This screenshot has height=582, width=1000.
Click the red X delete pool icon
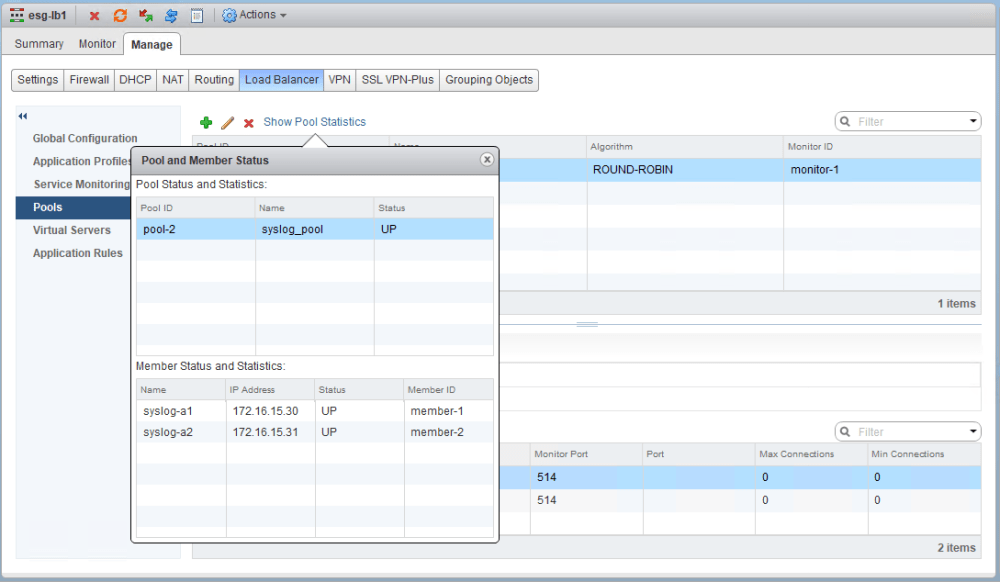[249, 123]
